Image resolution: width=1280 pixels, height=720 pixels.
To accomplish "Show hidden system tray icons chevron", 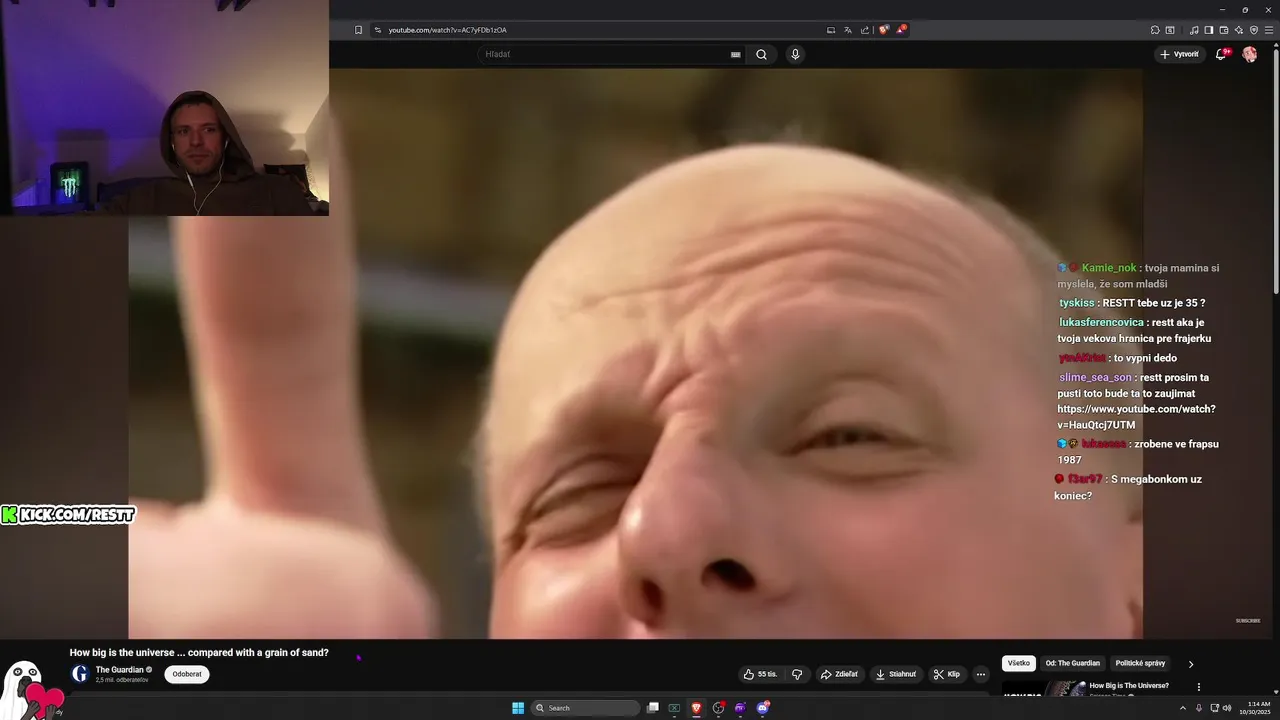I will point(1185,708).
